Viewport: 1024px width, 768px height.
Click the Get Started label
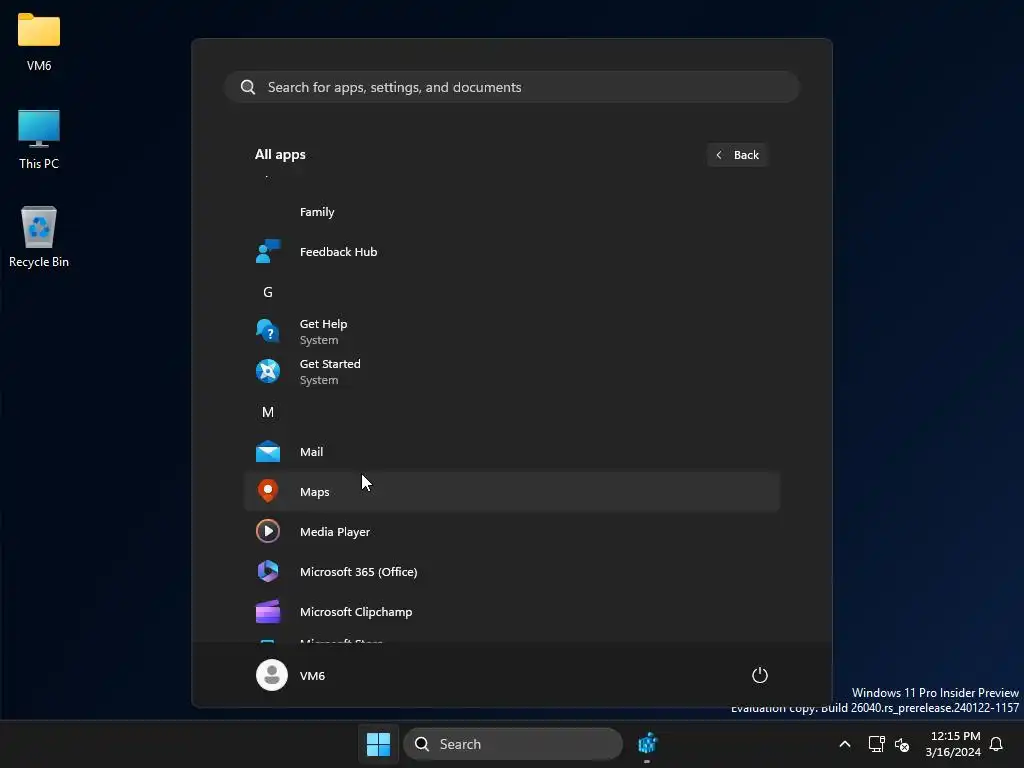[x=330, y=364]
